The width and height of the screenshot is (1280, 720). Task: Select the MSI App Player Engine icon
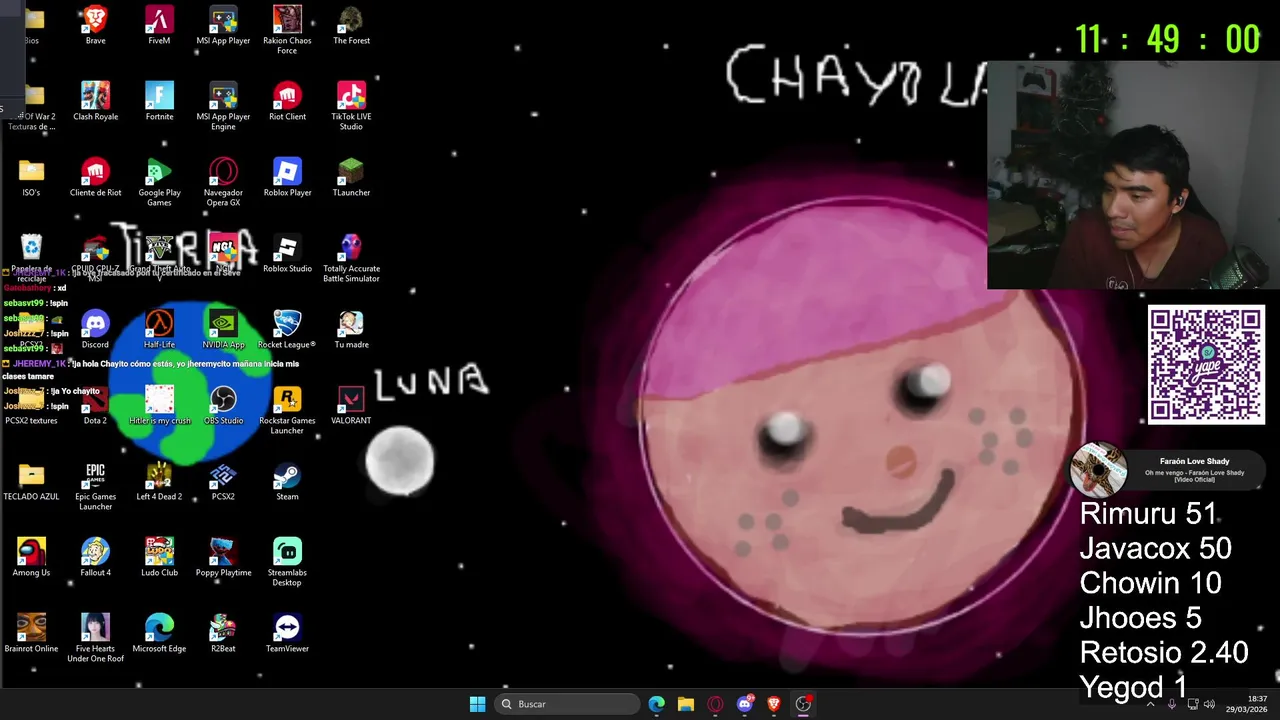click(223, 106)
